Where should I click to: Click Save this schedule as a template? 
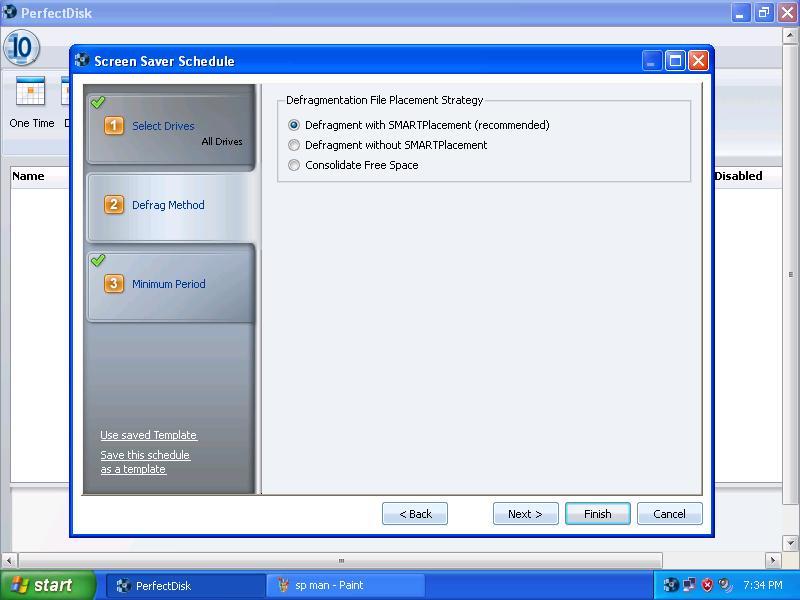point(144,462)
